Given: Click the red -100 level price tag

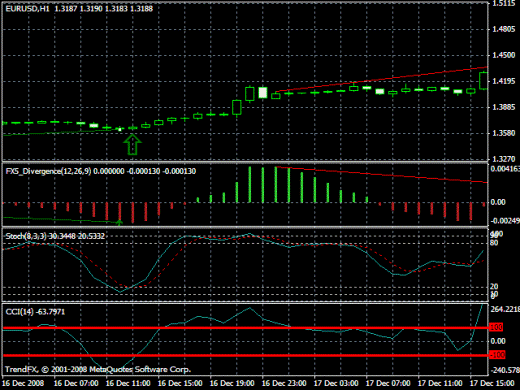Looking at the screenshot, I should [497, 355].
